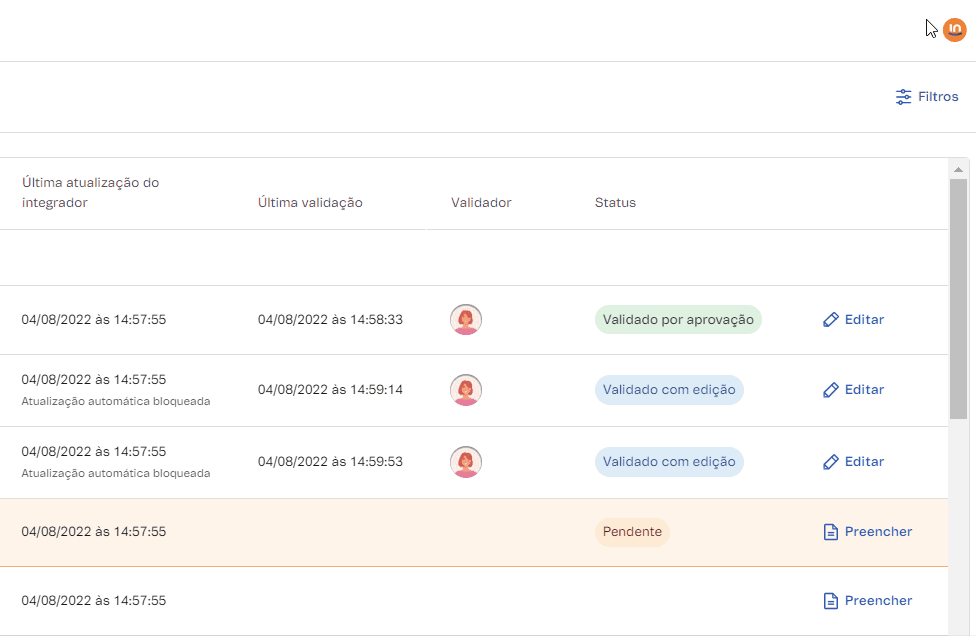Image resolution: width=976 pixels, height=636 pixels.
Task: Click Validado com edição badge in 14:59:14 row
Action: click(669, 390)
